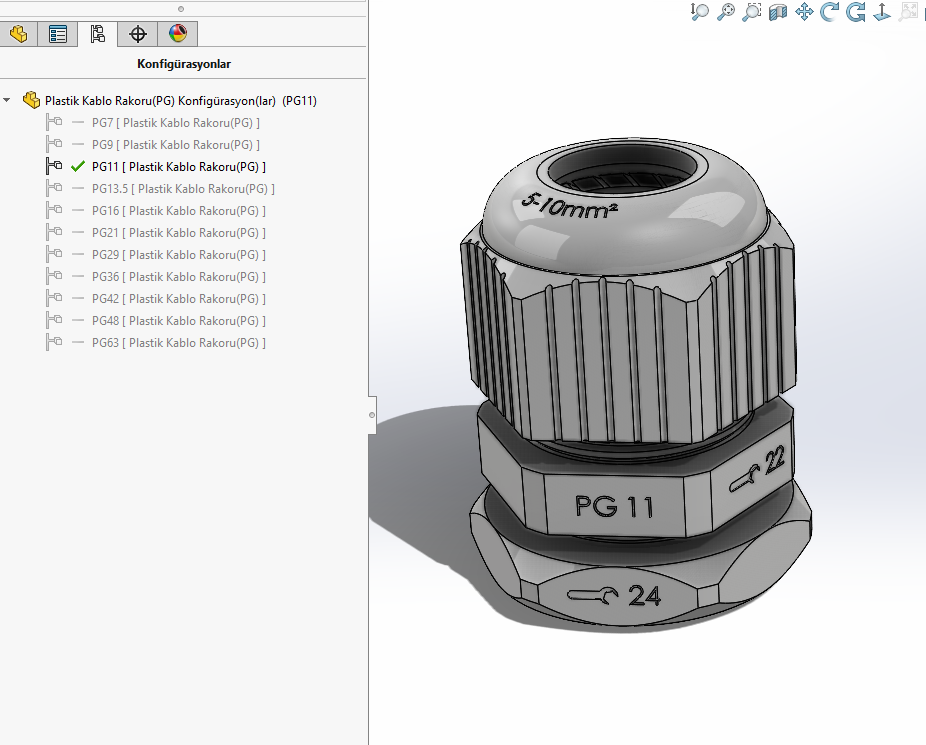Image resolution: width=926 pixels, height=745 pixels.
Task: Click the Konfigürasyonlar panel header
Action: 184,64
